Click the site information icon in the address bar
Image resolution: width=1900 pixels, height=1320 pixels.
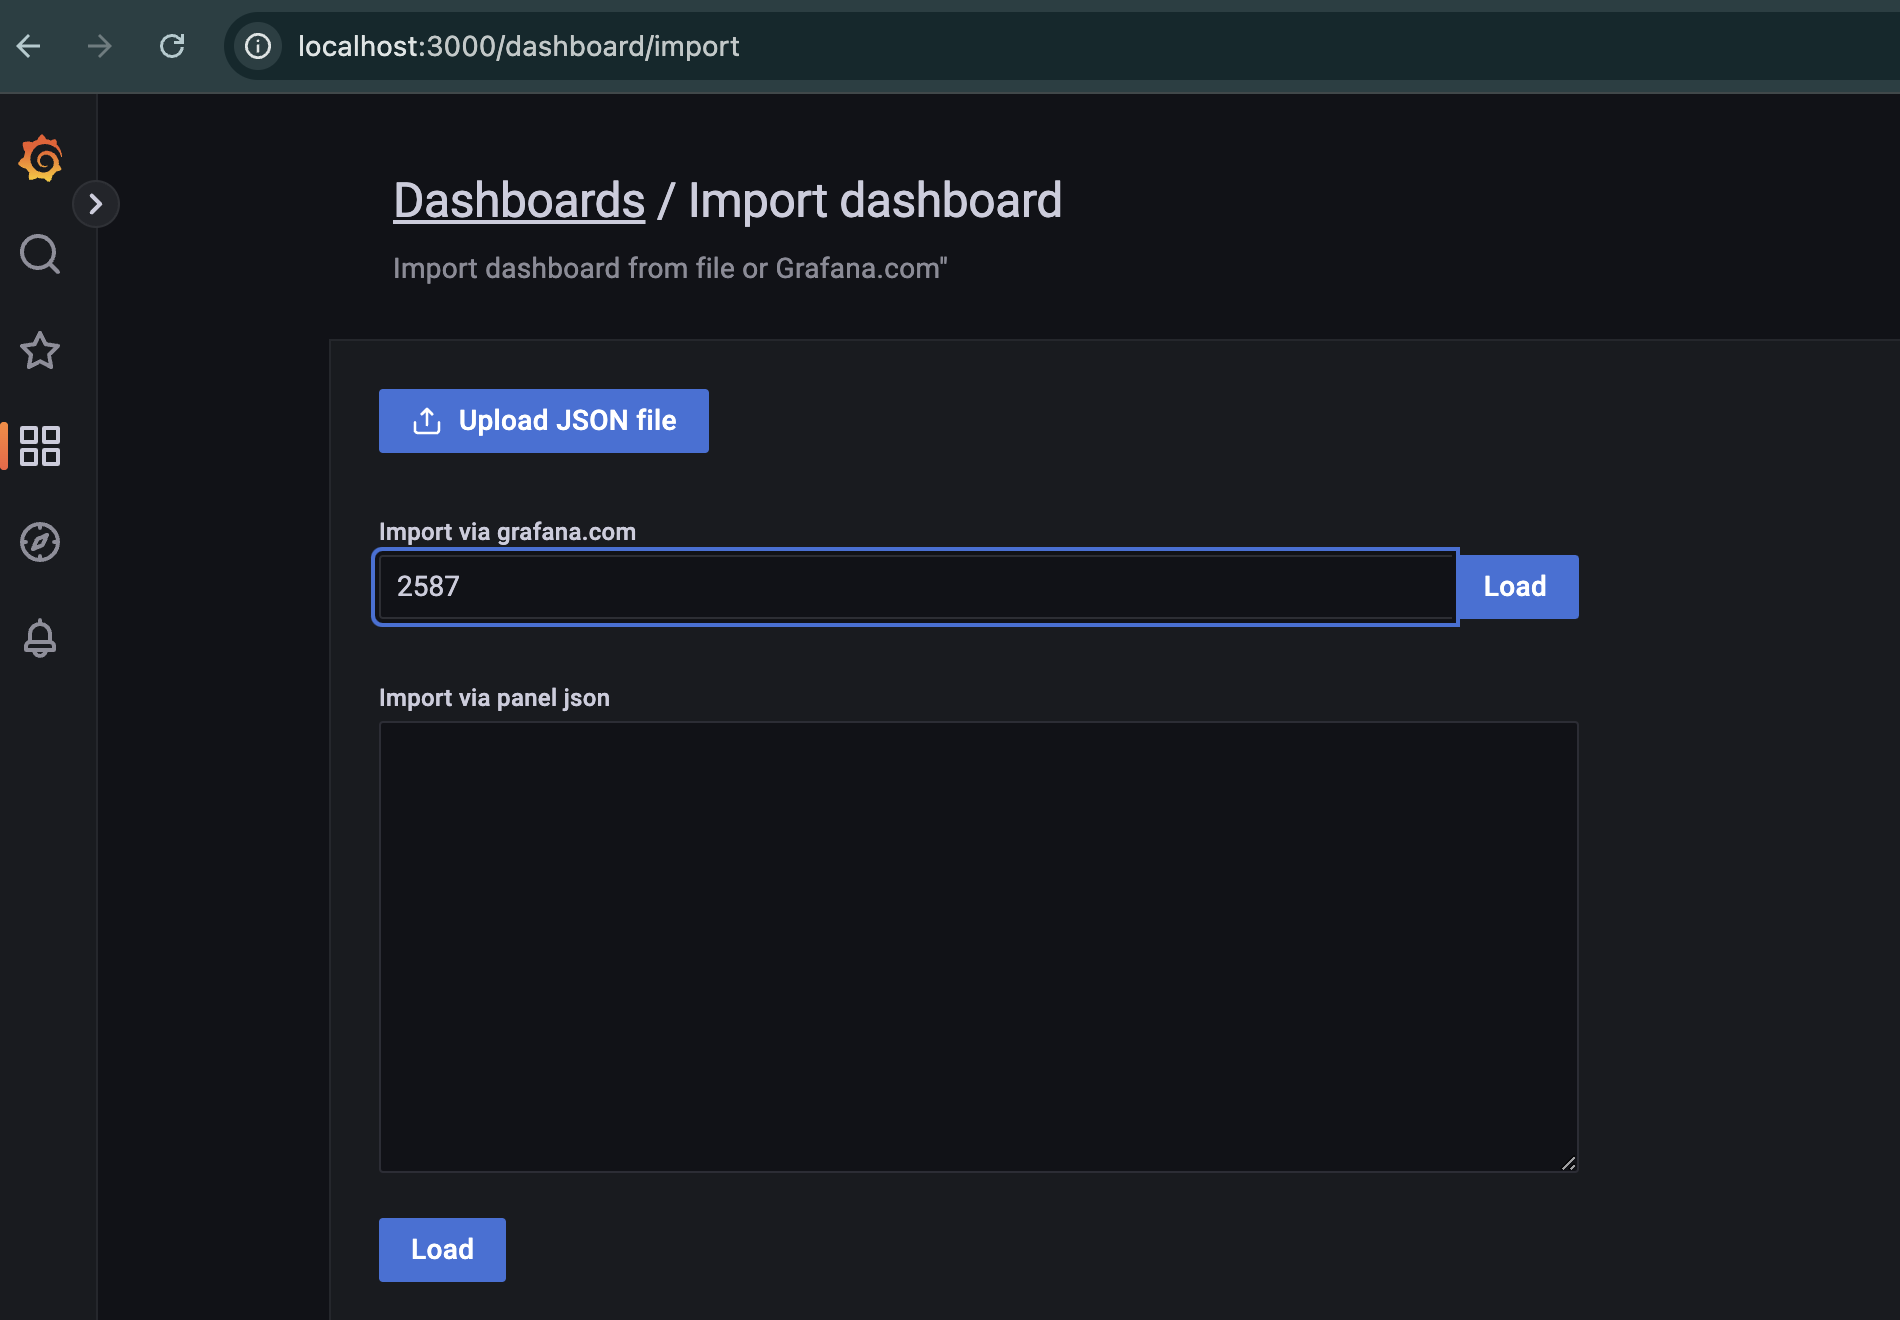(258, 46)
